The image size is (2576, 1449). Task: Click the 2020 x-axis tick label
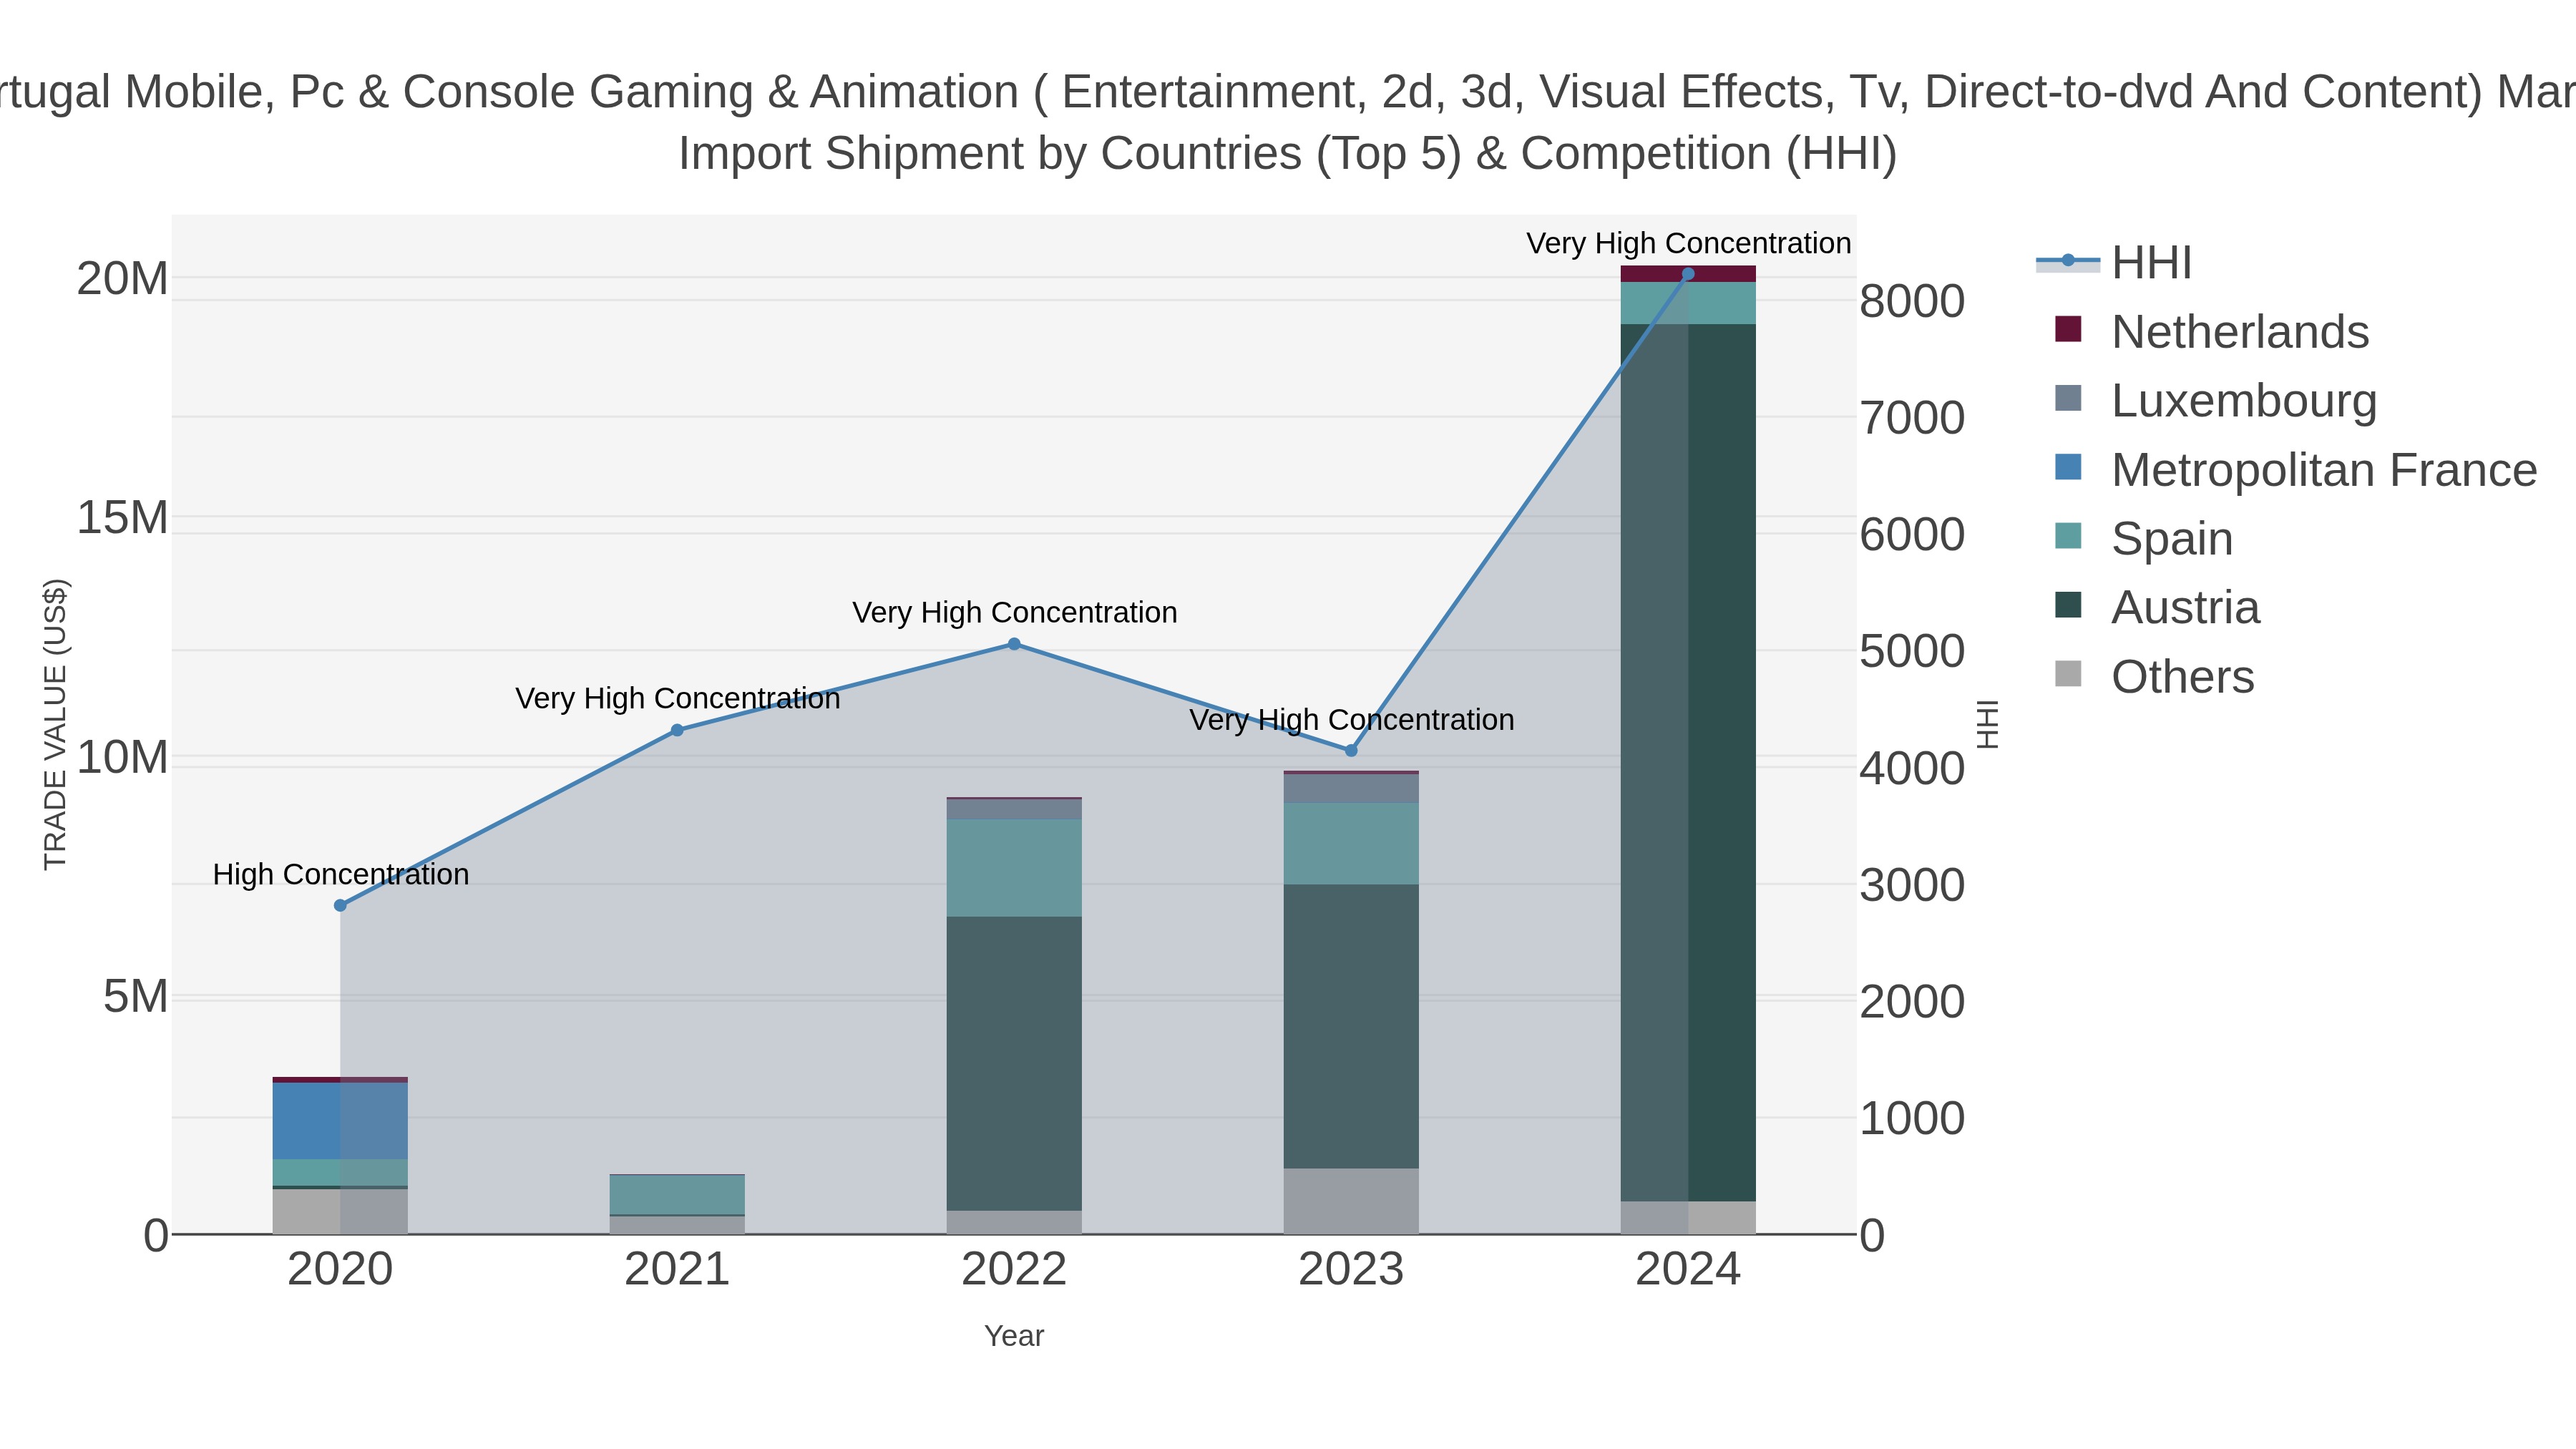click(340, 1270)
